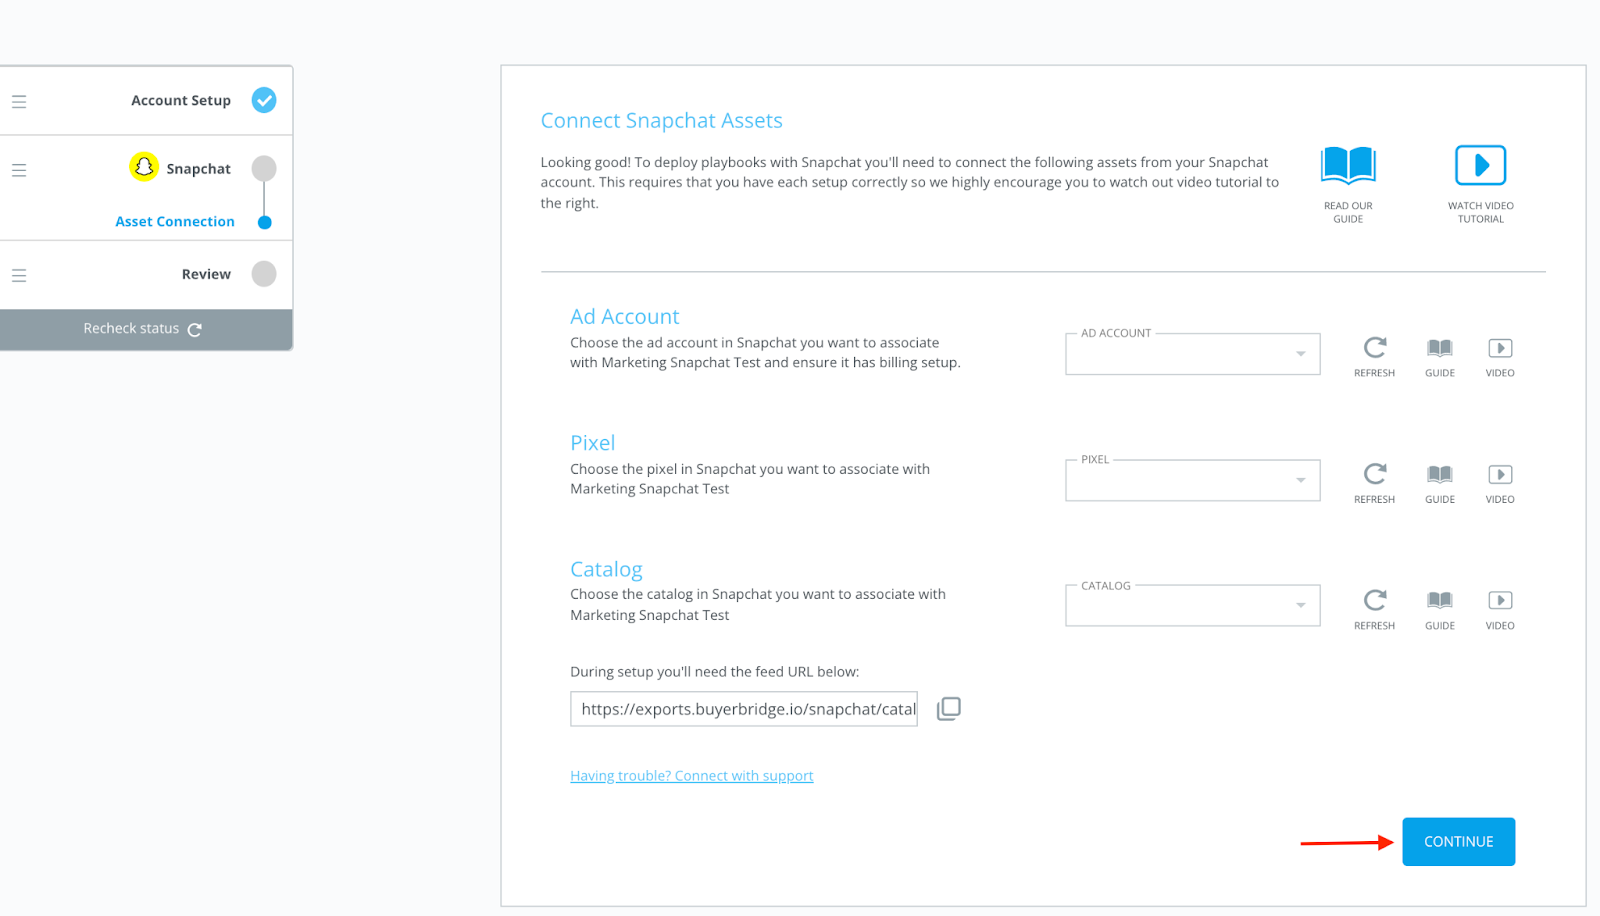Open Having trouble? Connect with support link
Image resolution: width=1600 pixels, height=916 pixels.
[x=692, y=776]
